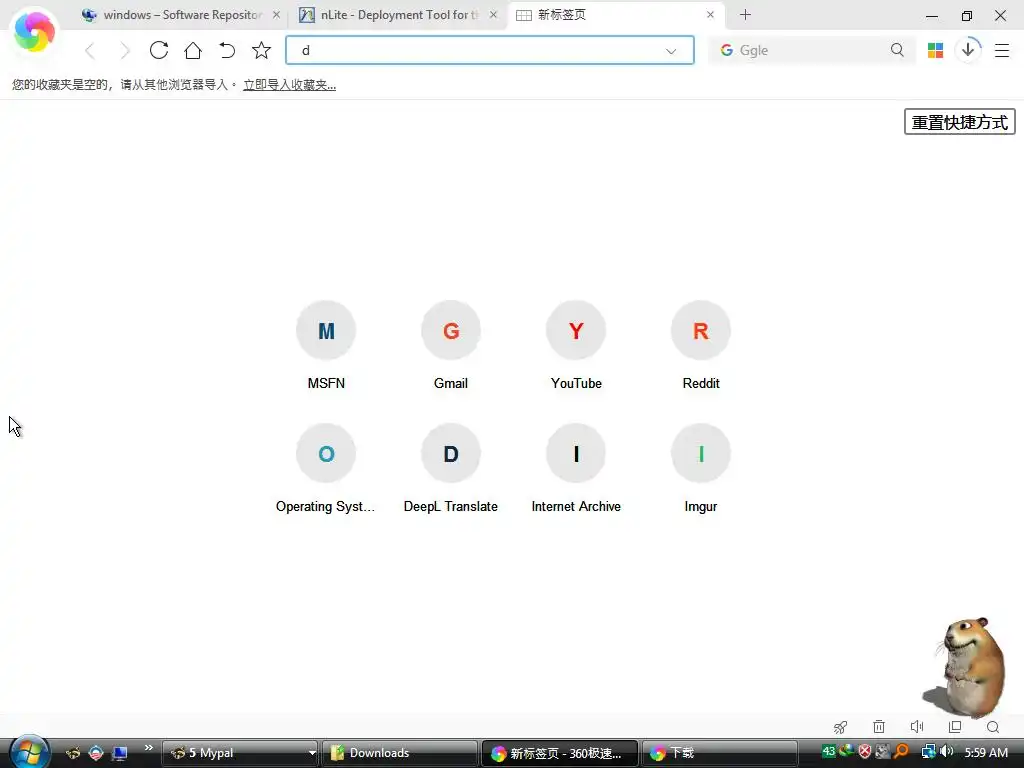Click the trash bin icon in status bar
Image resolution: width=1024 pixels, height=768 pixels.
coord(879,727)
